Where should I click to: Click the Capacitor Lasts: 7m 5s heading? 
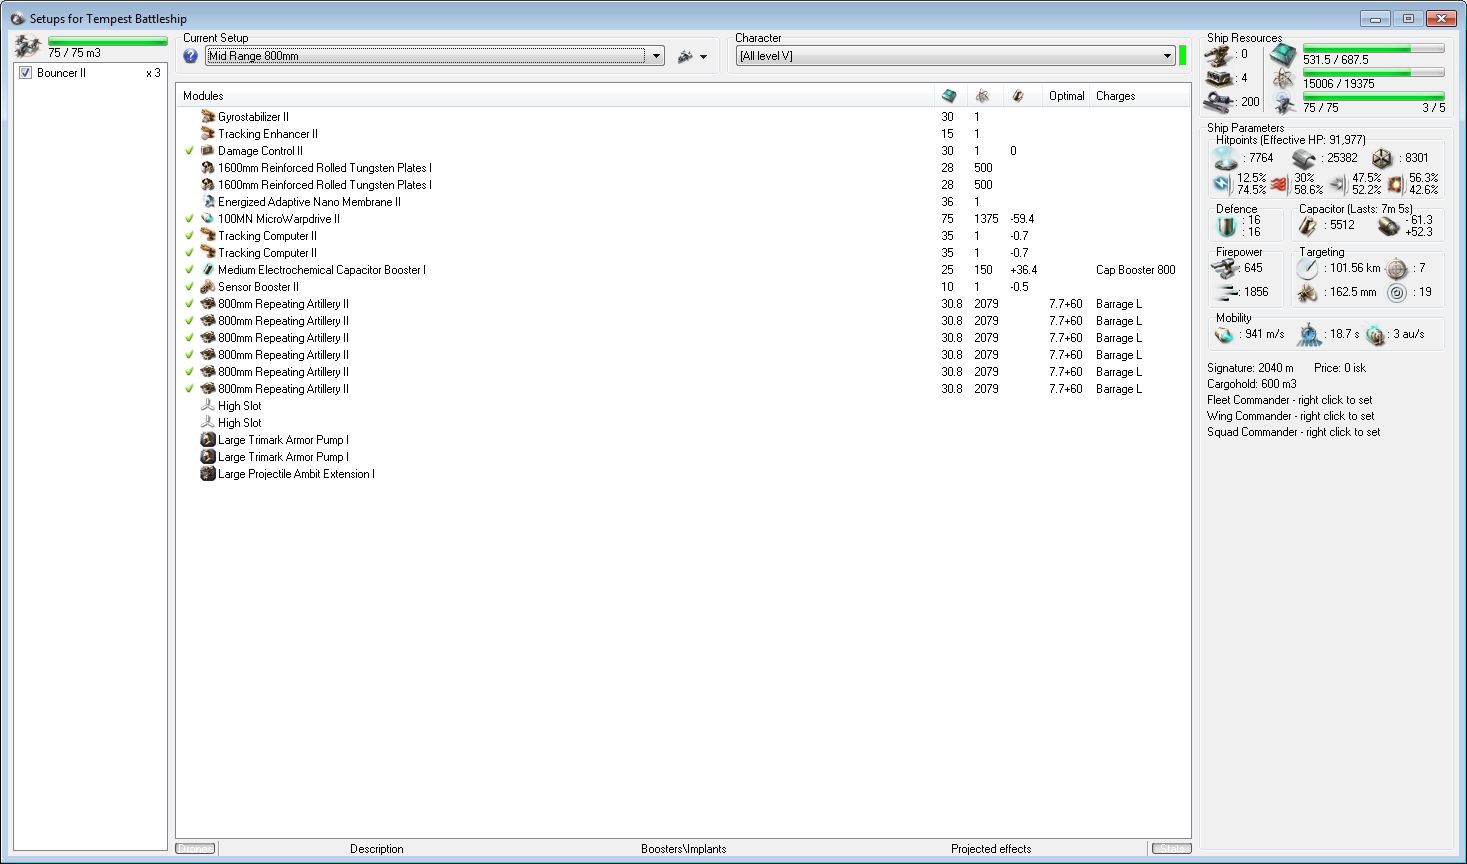click(x=1355, y=209)
